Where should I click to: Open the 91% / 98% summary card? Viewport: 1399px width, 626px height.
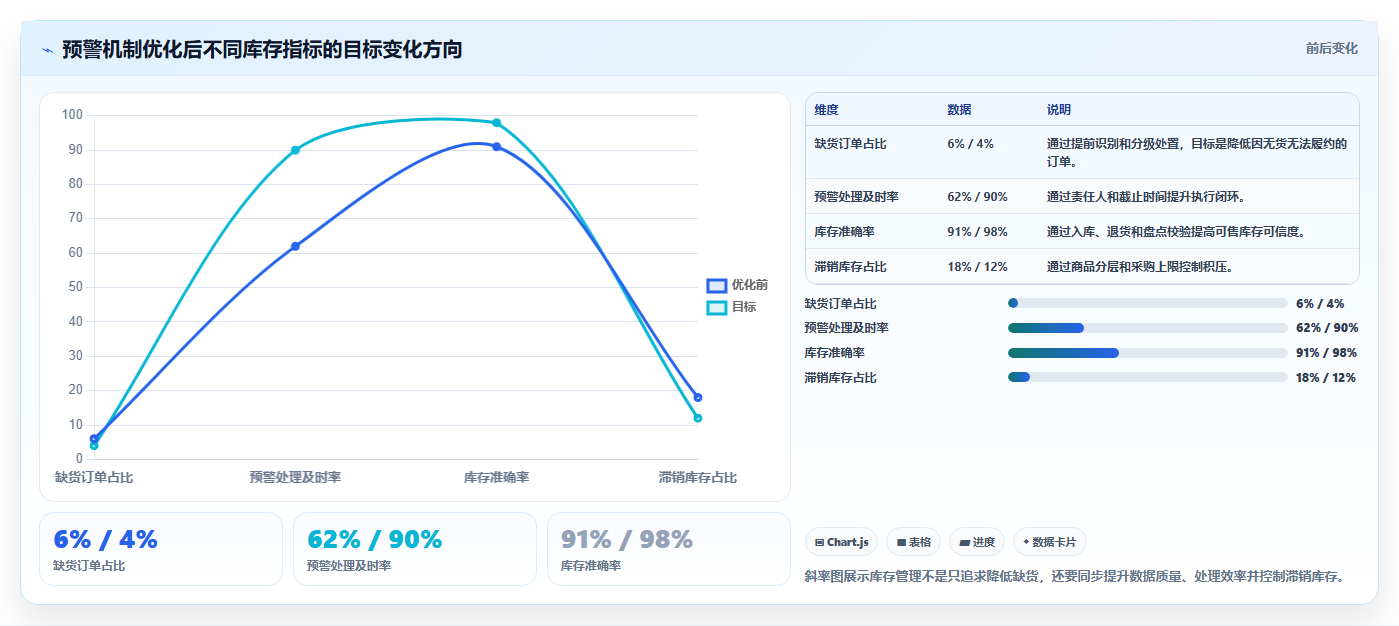point(668,549)
